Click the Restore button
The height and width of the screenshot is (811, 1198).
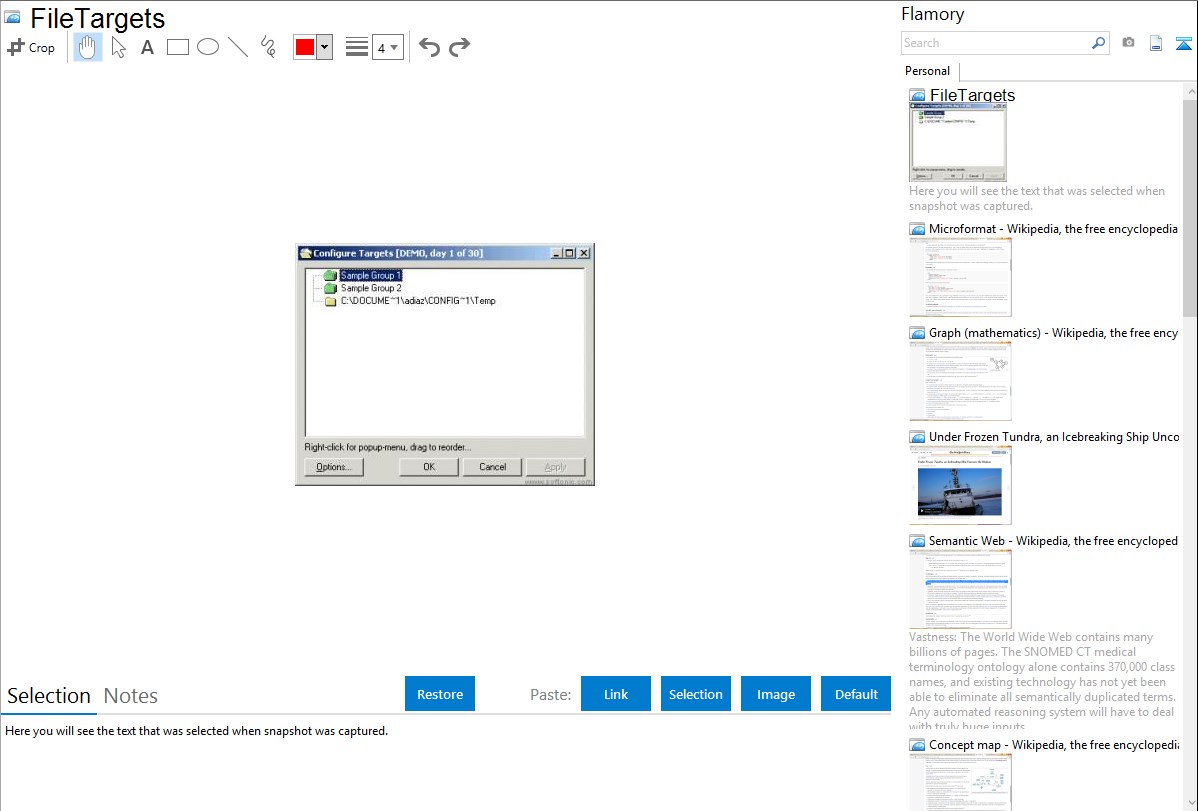click(x=440, y=694)
